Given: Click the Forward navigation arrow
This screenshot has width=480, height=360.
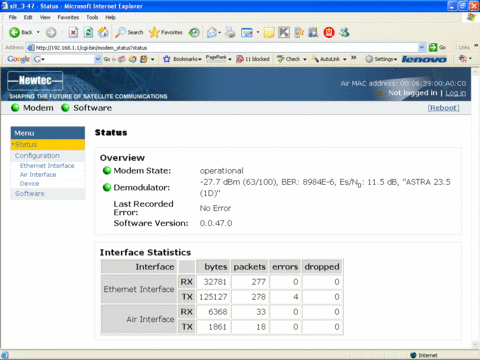Looking at the screenshot, I should coord(51,32).
